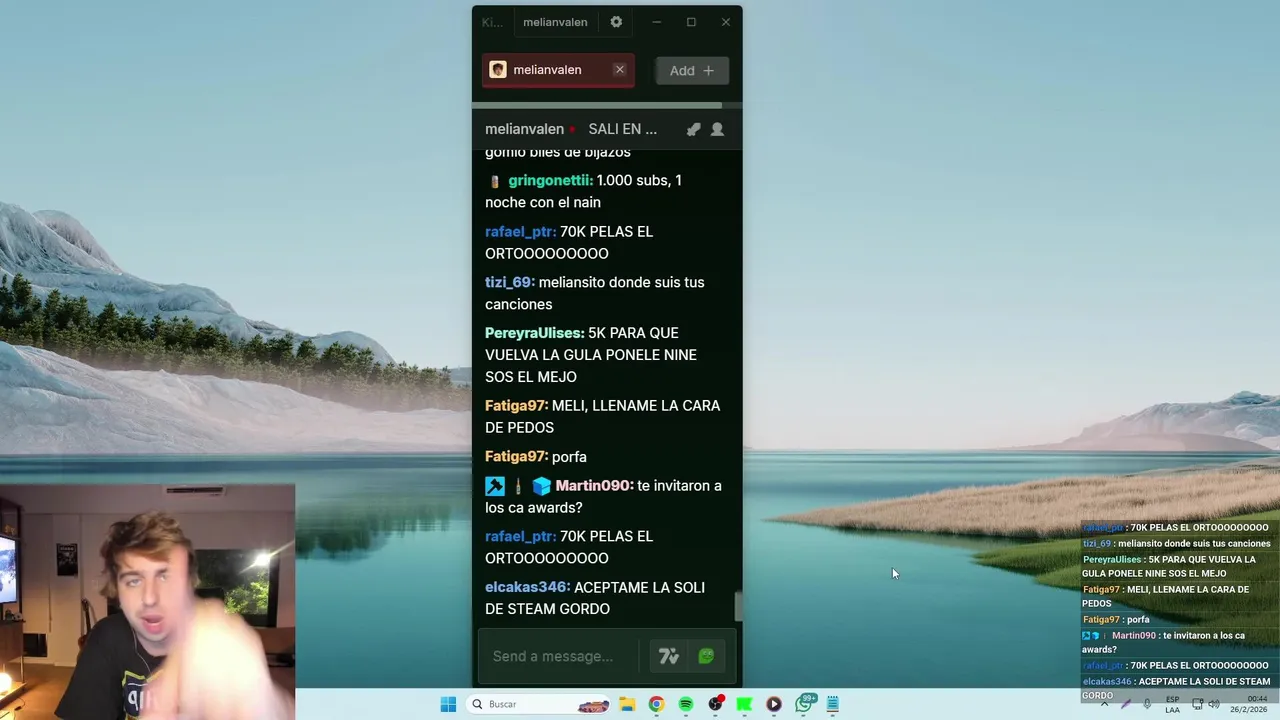Viewport: 1280px width, 720px height.
Task: Open Google Chrome from taskbar
Action: (x=656, y=704)
